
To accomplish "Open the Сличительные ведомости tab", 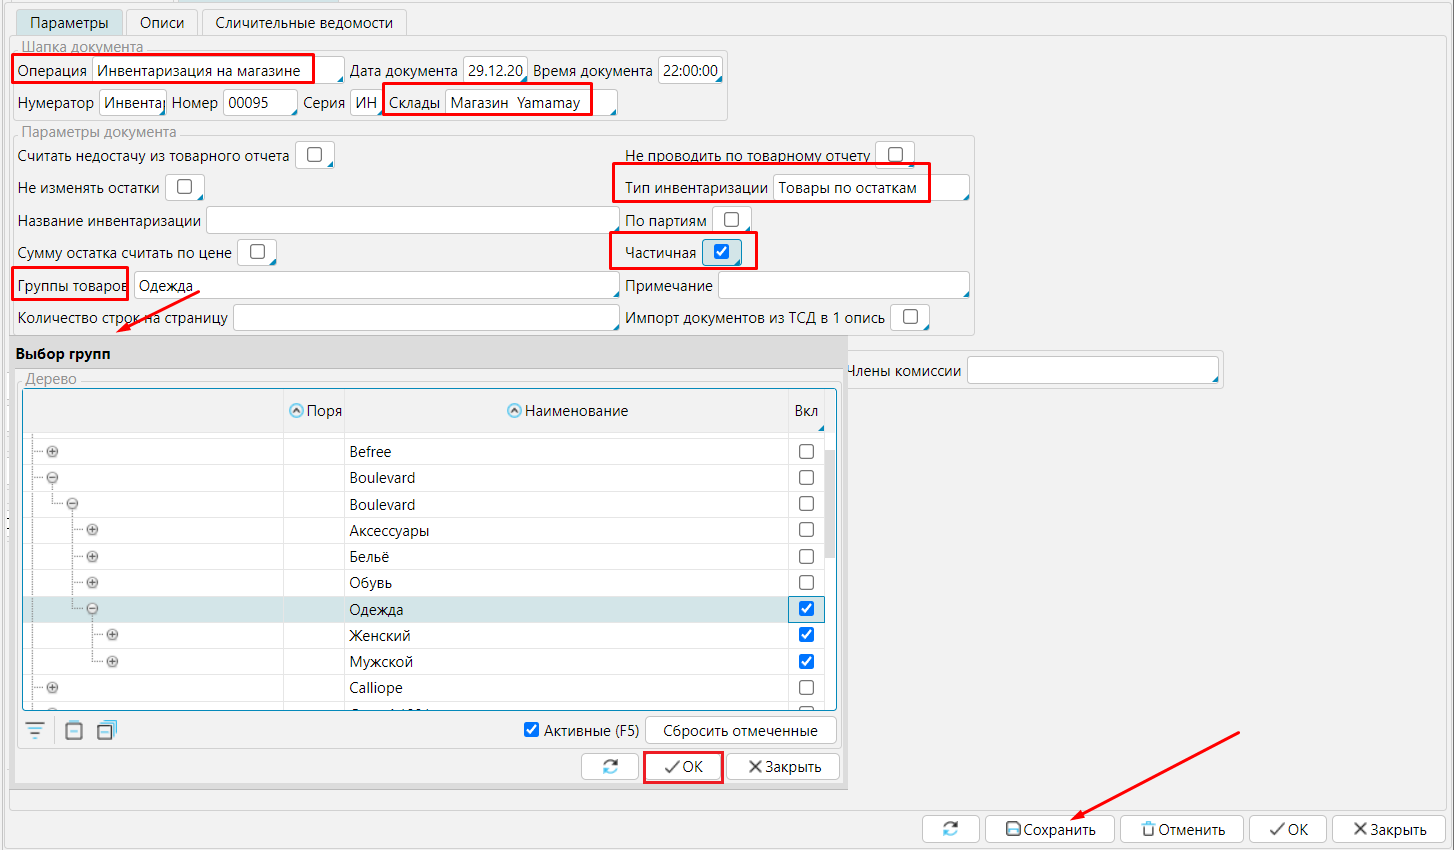I will [304, 22].
